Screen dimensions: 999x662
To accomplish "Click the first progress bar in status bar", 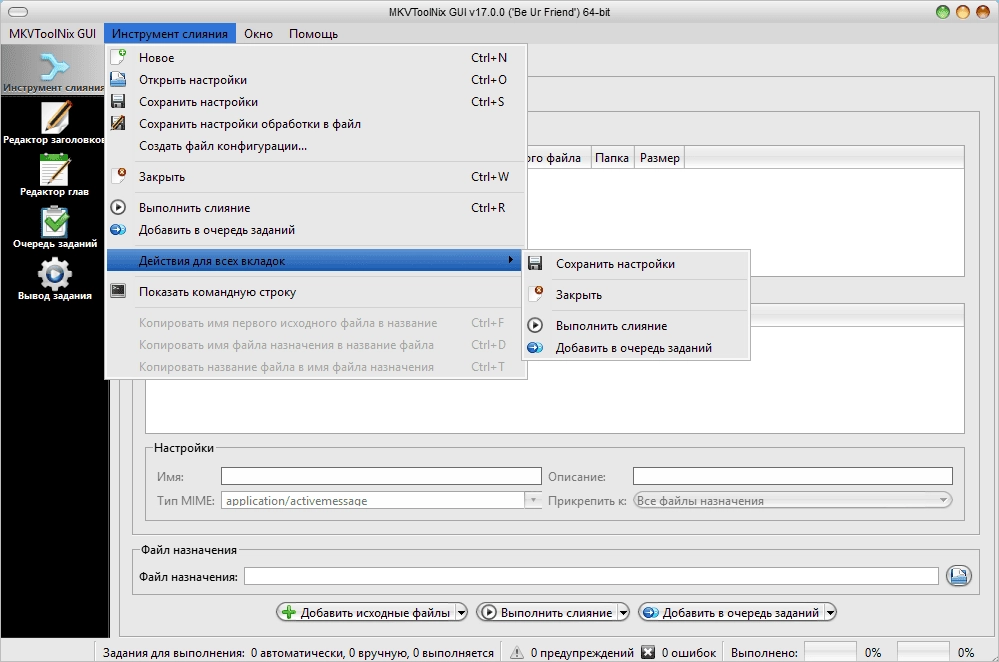I will tap(830, 652).
